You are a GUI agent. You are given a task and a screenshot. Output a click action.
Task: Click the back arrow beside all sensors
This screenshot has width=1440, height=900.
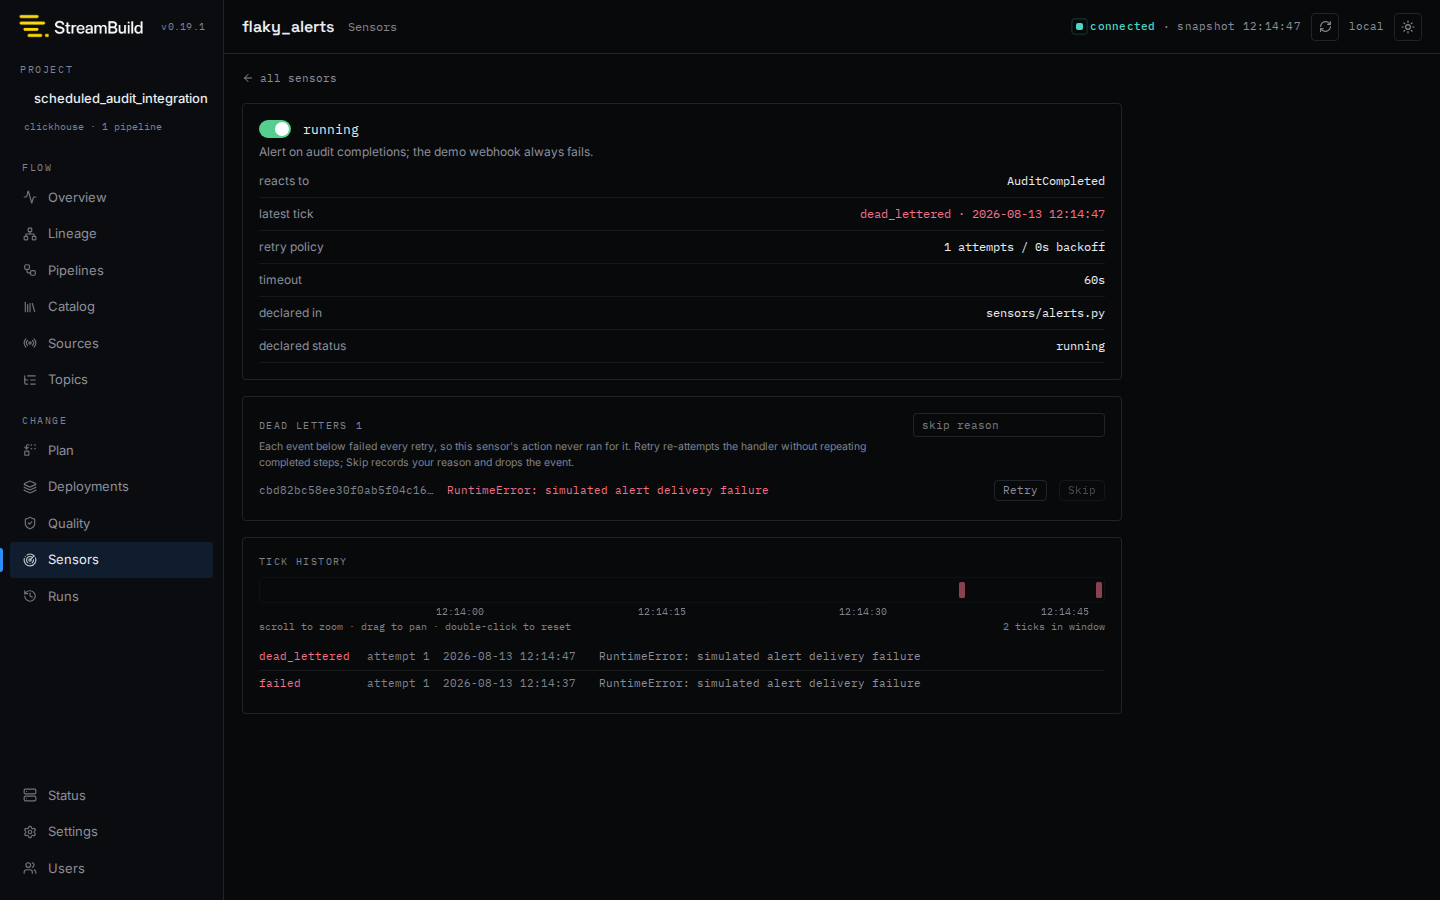point(248,78)
